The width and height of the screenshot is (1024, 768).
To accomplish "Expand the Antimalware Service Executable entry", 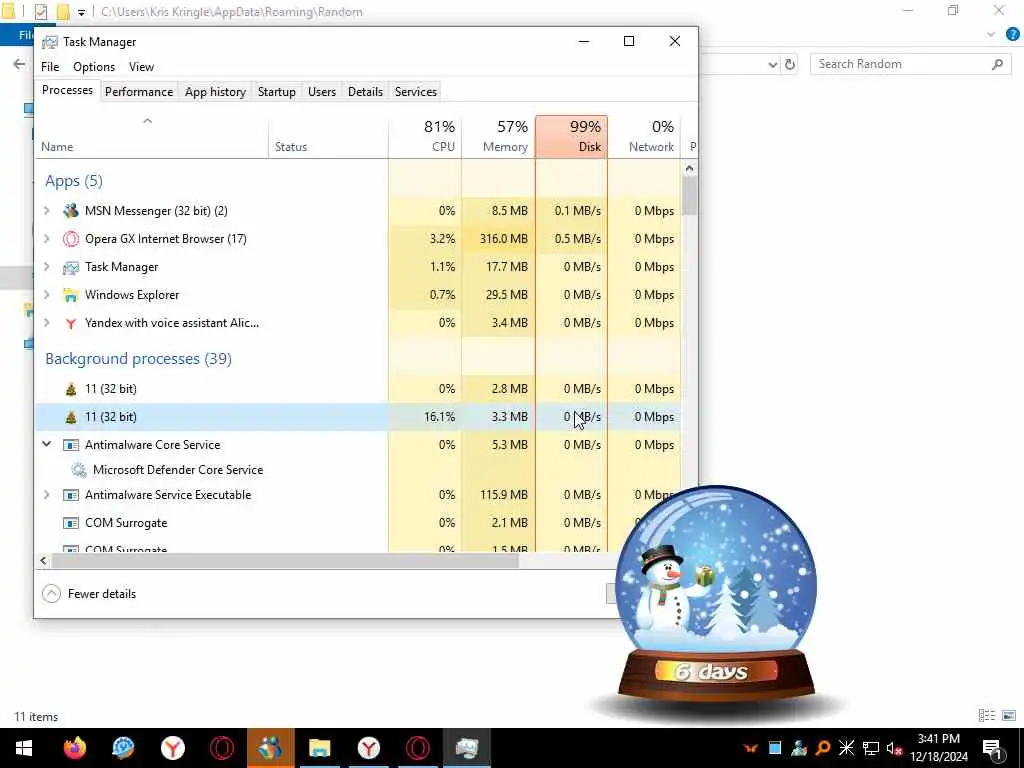I will click(46, 495).
